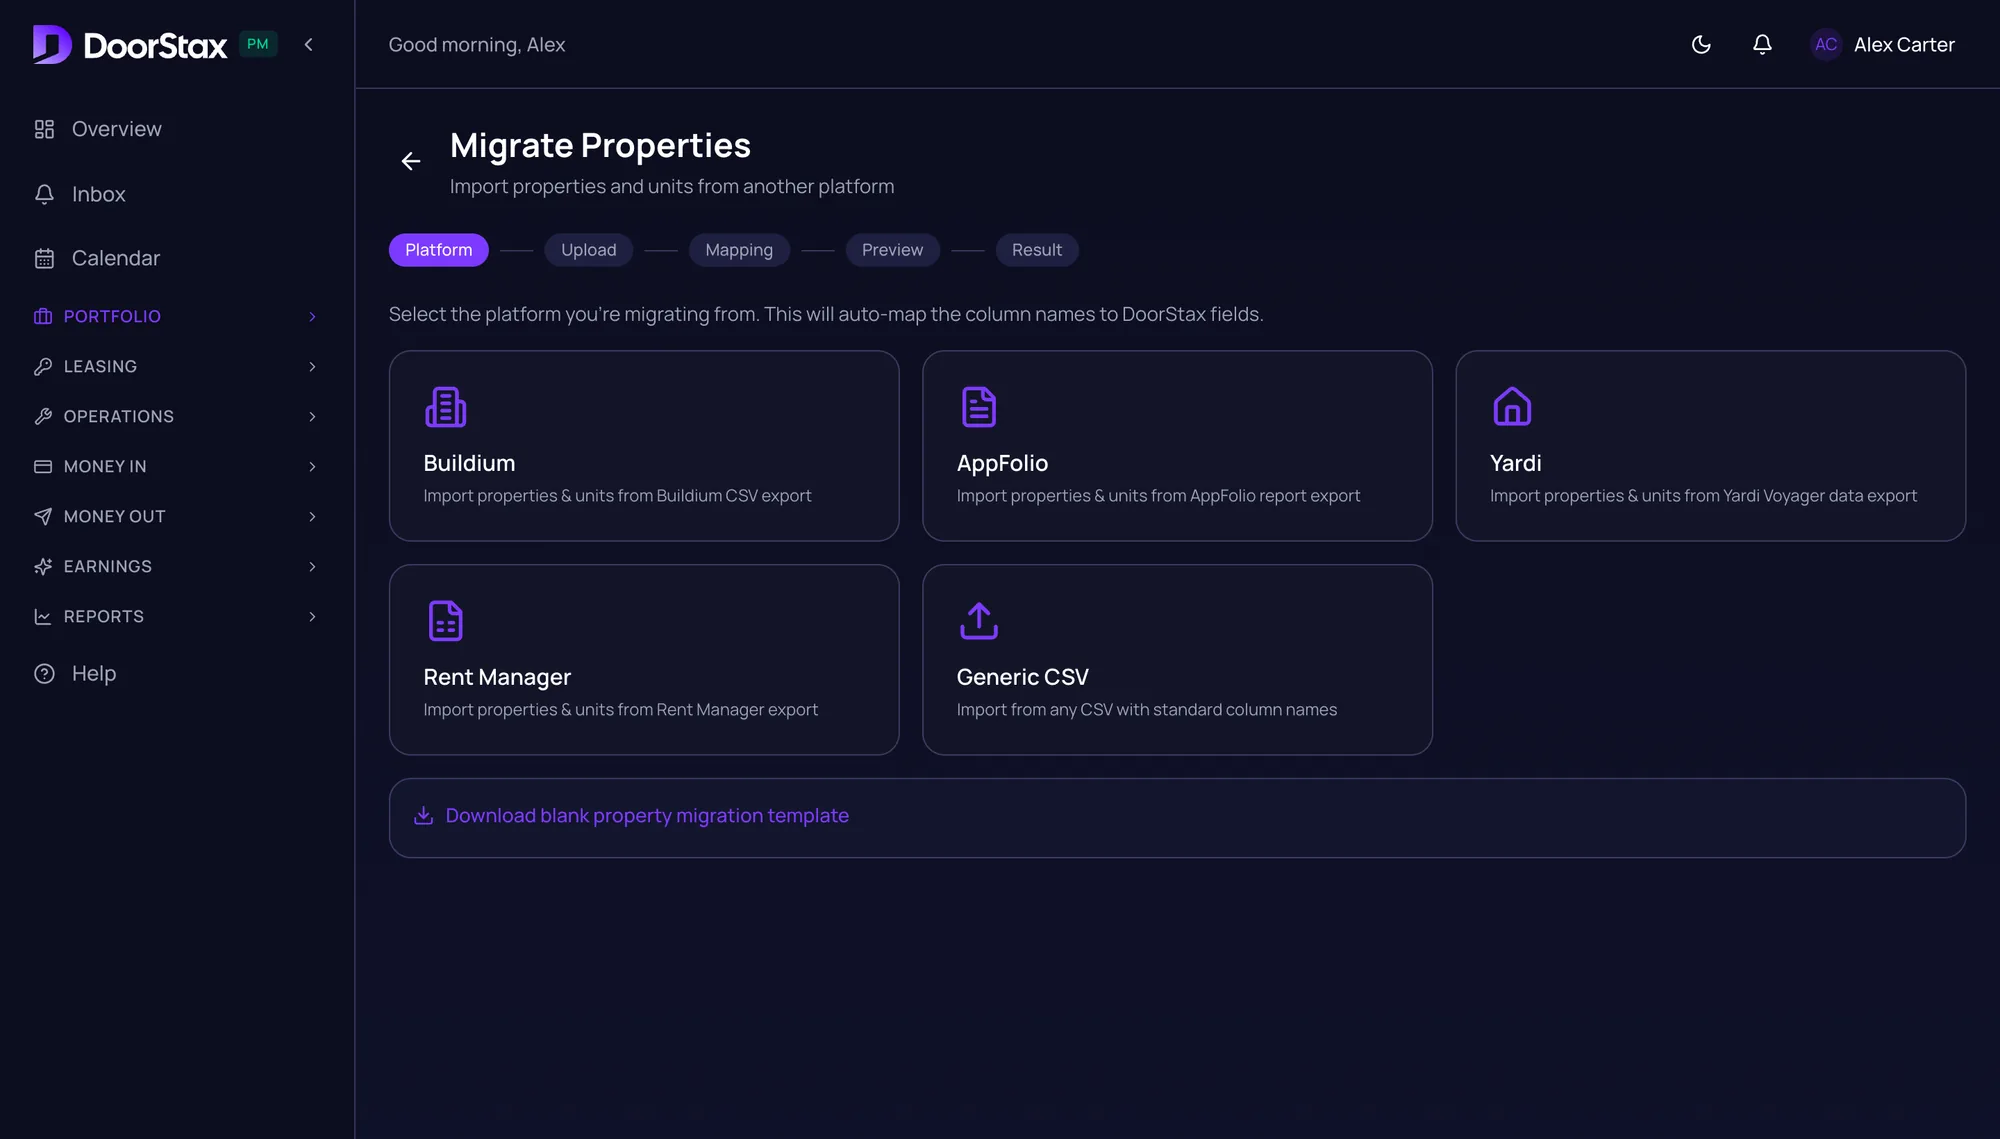The image size is (2000, 1139).
Task: Expand the Money In section chevron
Action: (x=312, y=466)
